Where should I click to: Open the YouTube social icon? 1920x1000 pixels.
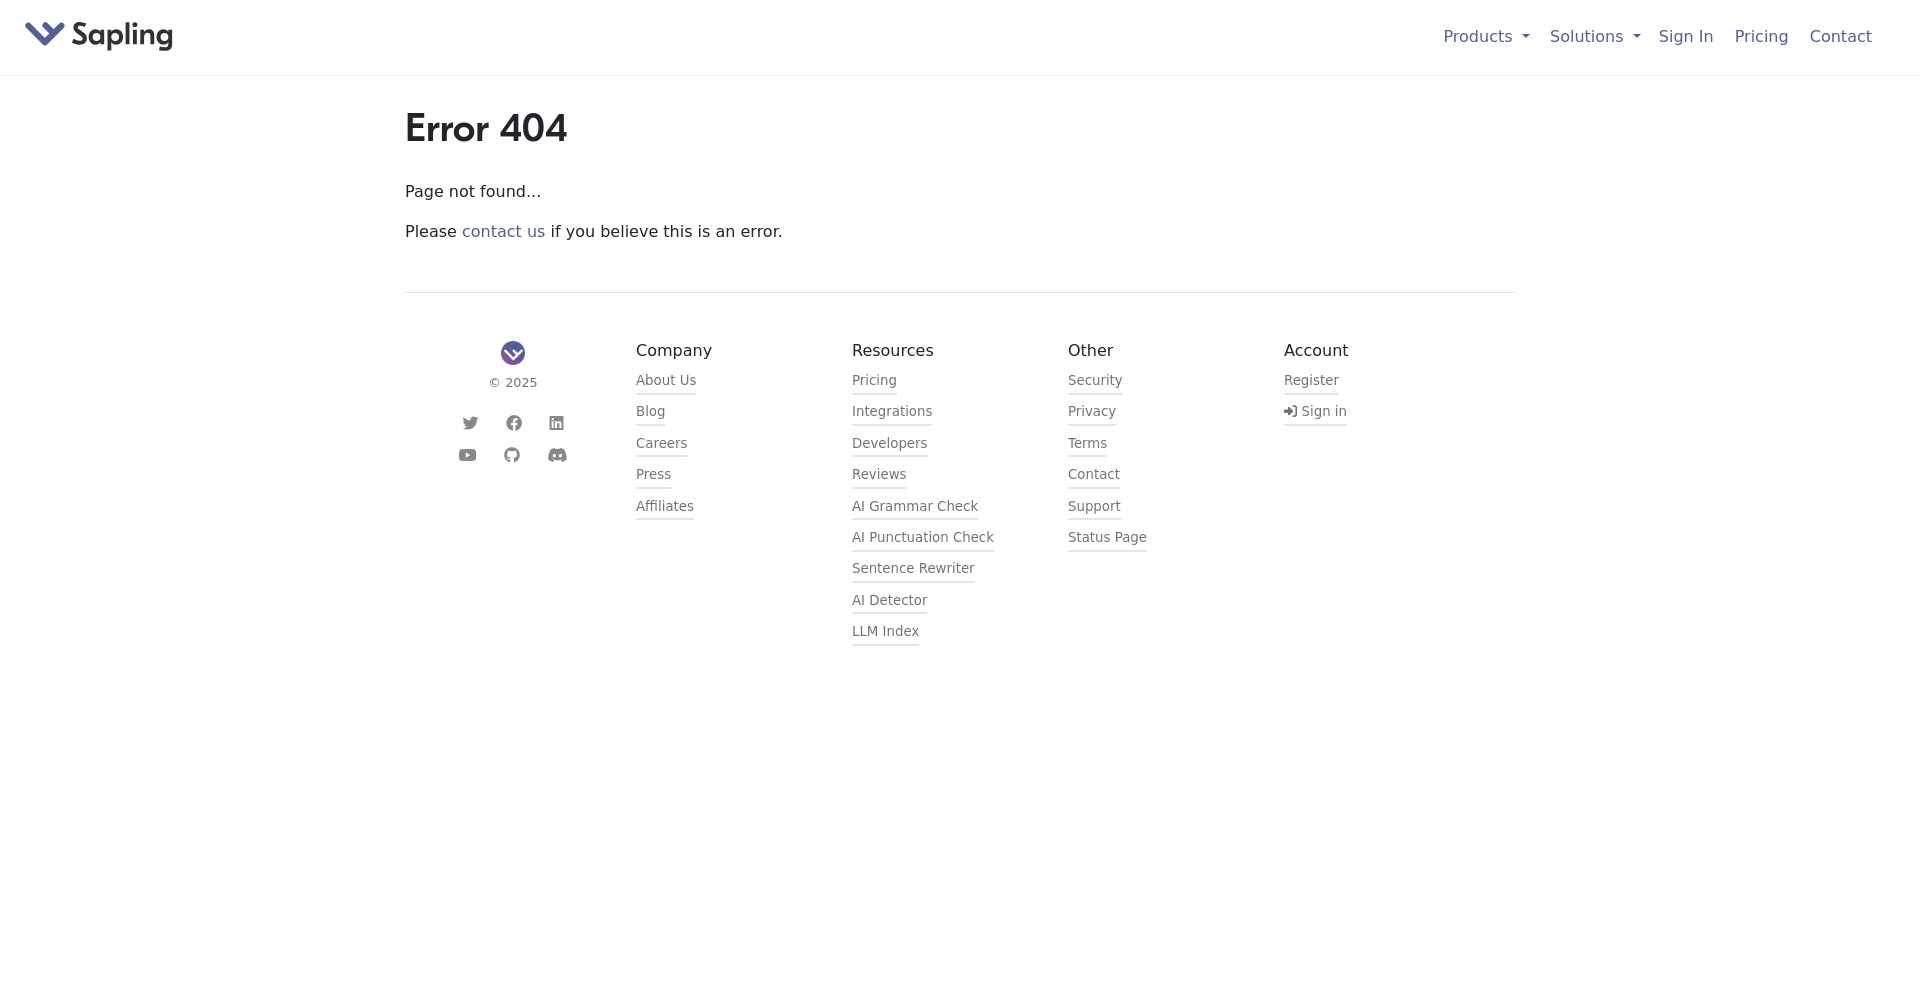click(x=467, y=455)
